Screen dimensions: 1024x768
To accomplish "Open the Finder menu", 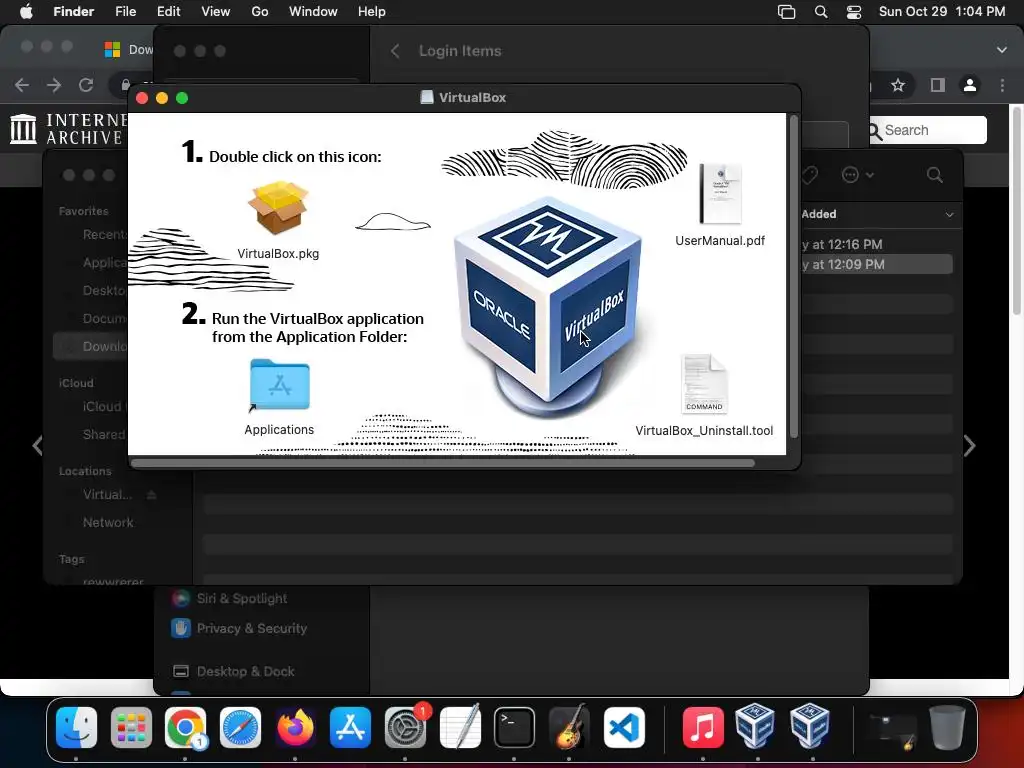I will tap(73, 12).
